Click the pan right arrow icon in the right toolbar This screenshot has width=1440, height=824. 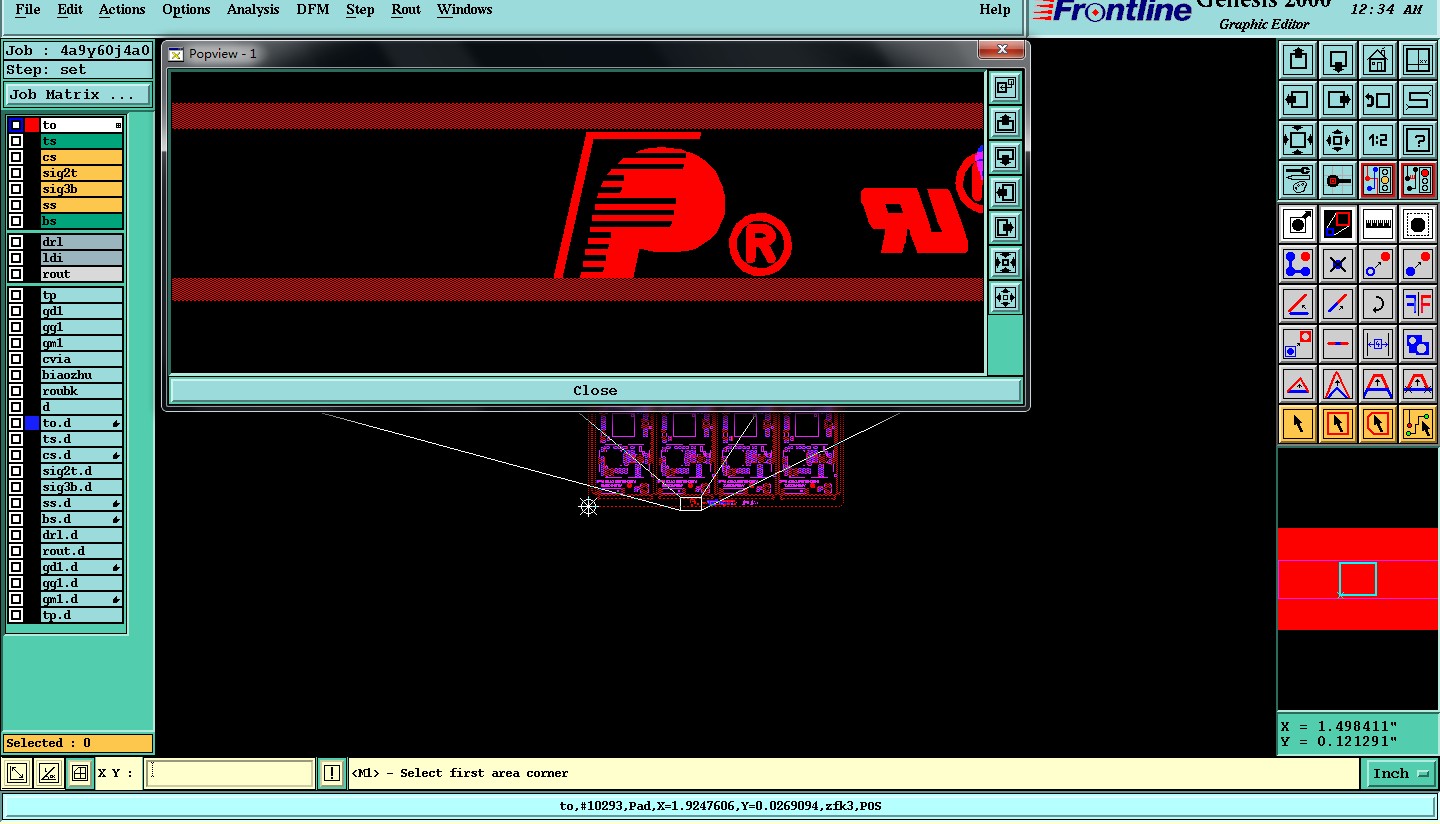coord(1338,100)
